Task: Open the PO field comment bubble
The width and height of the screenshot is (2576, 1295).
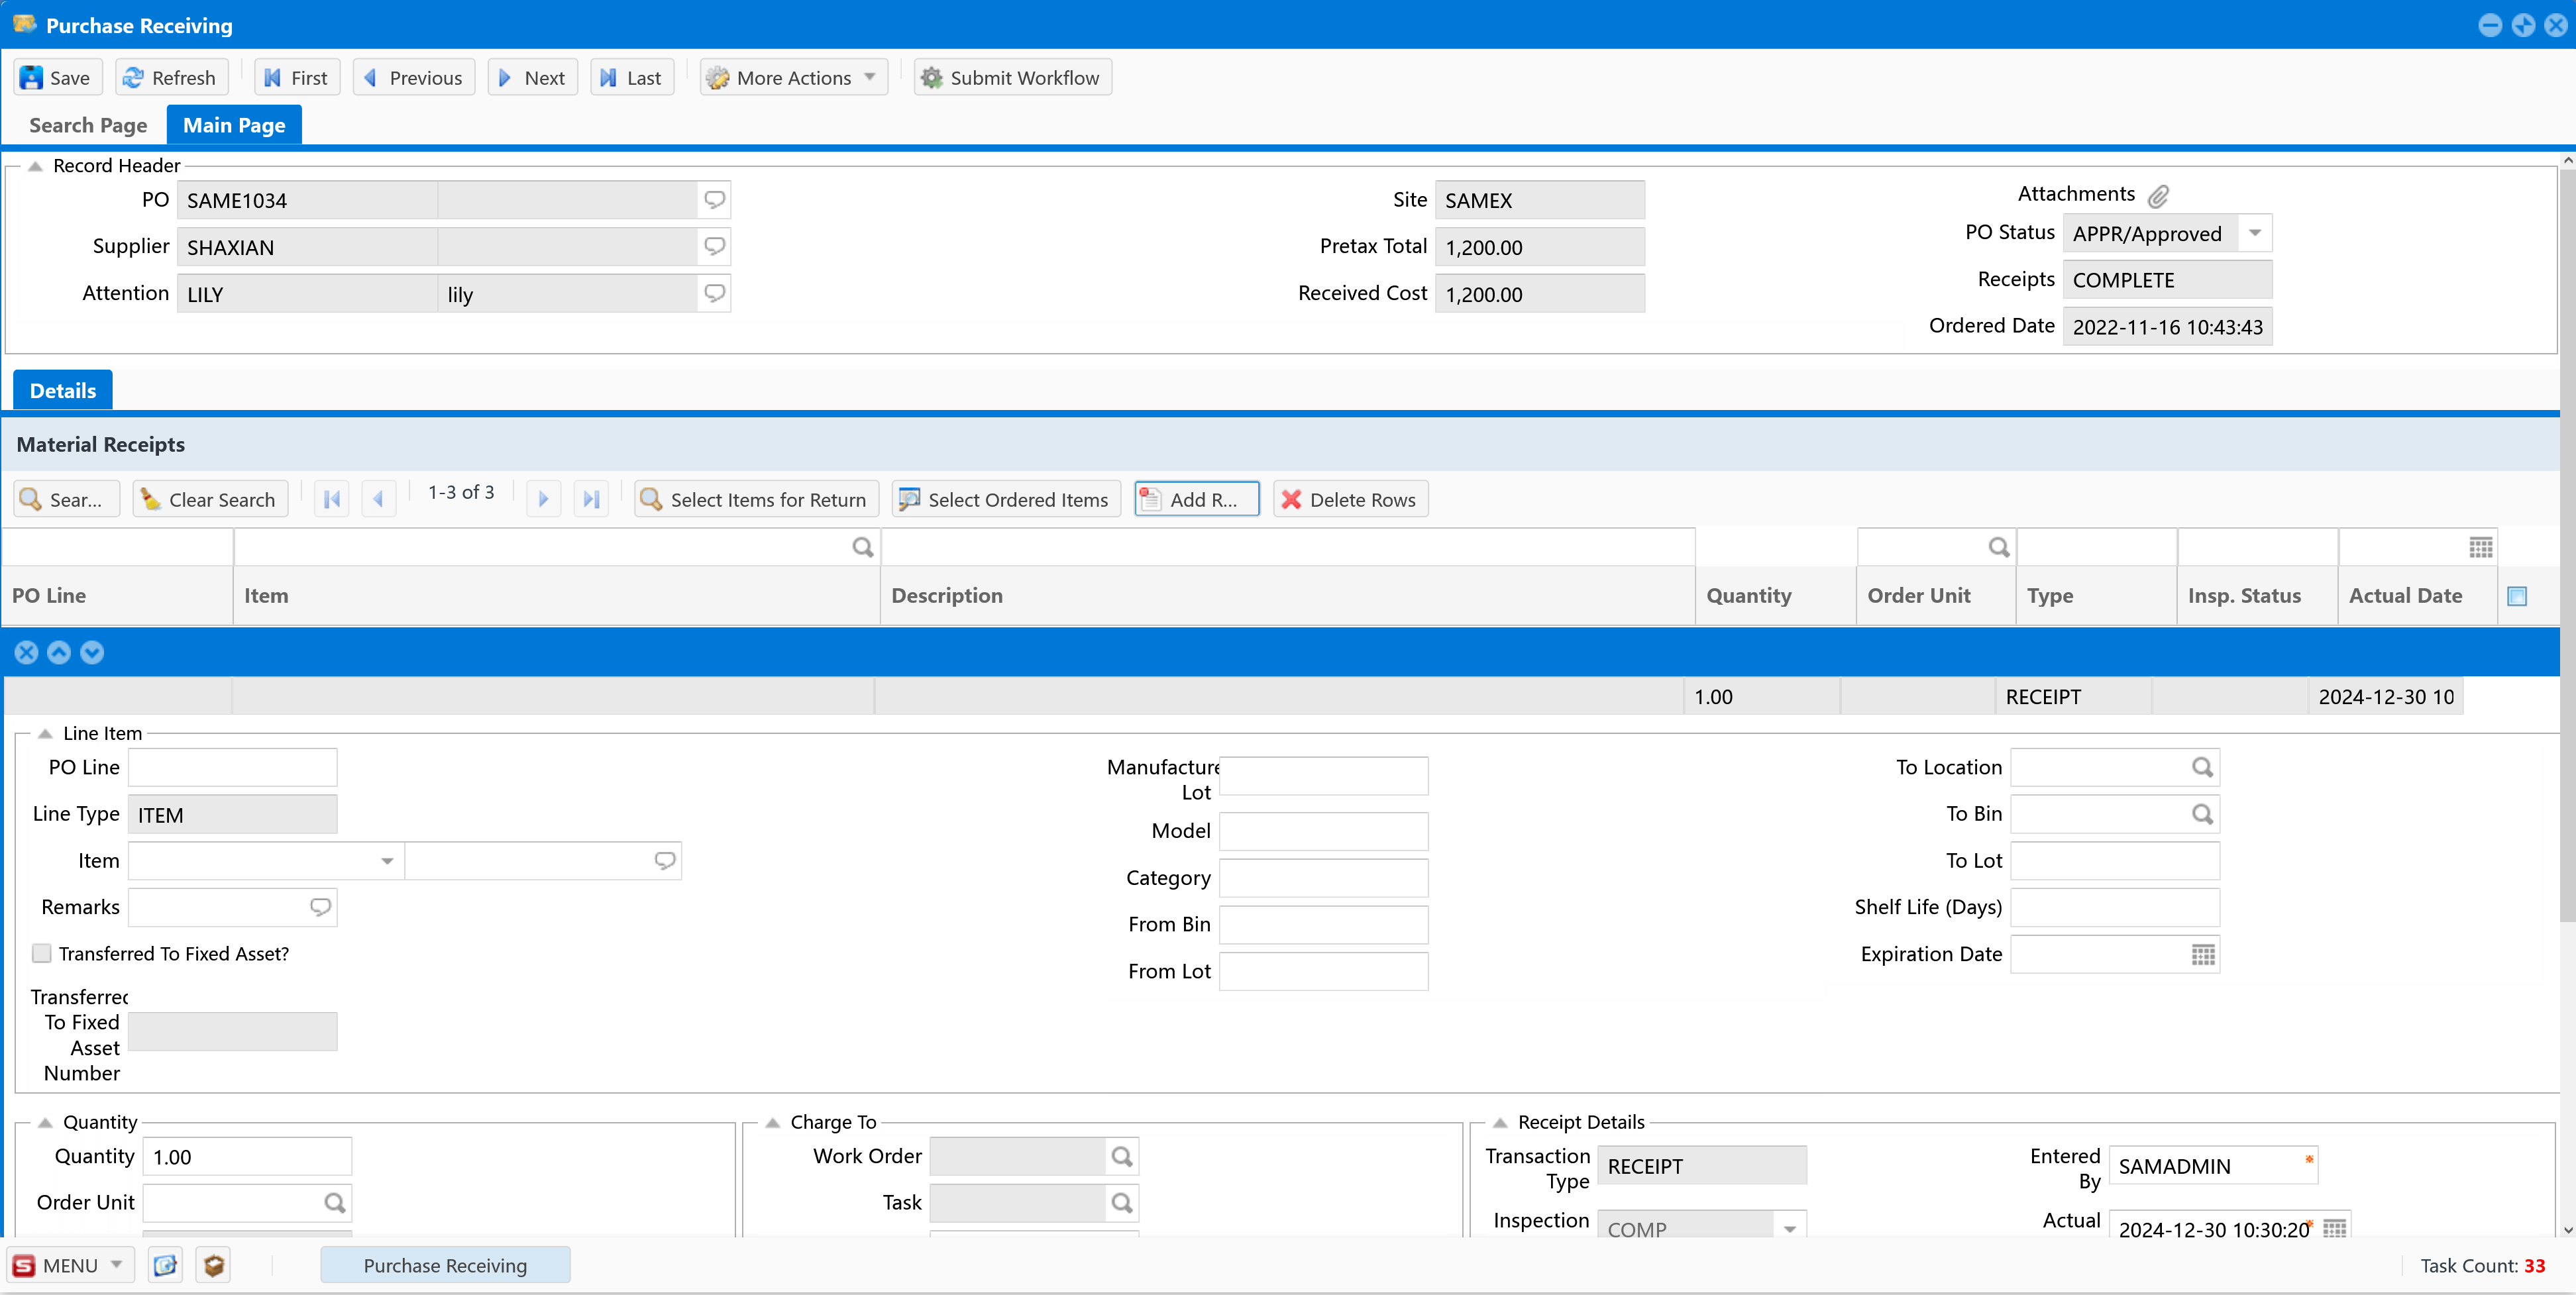Action: 714,200
